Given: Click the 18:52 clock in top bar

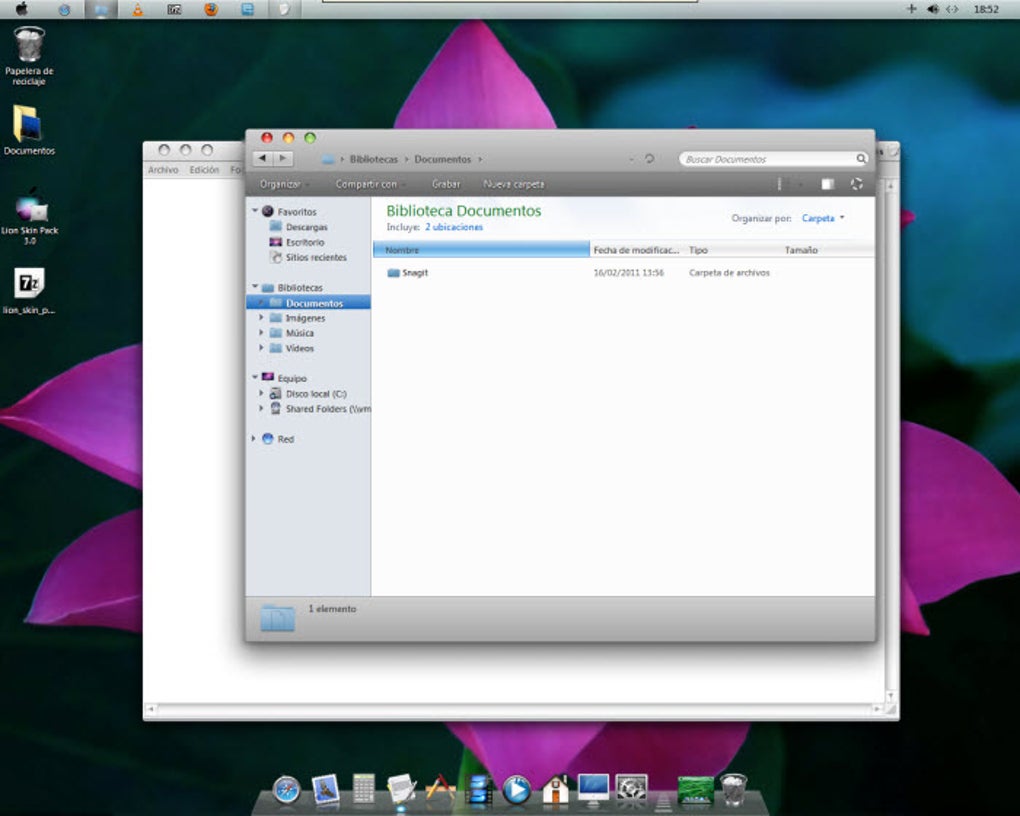Looking at the screenshot, I should [986, 9].
